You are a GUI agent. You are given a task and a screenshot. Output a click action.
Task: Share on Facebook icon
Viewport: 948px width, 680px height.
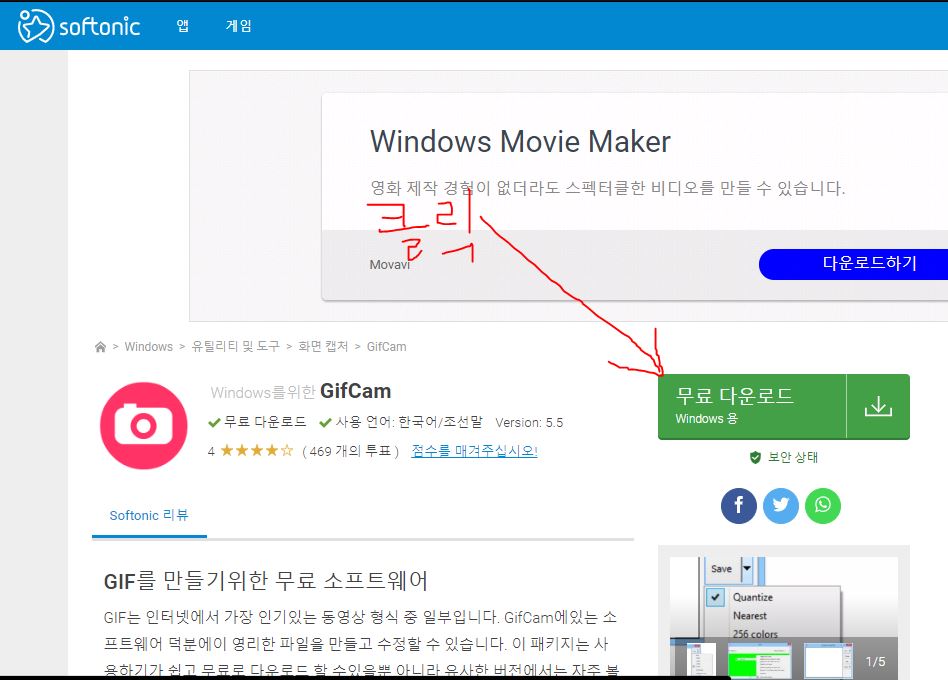coord(739,506)
